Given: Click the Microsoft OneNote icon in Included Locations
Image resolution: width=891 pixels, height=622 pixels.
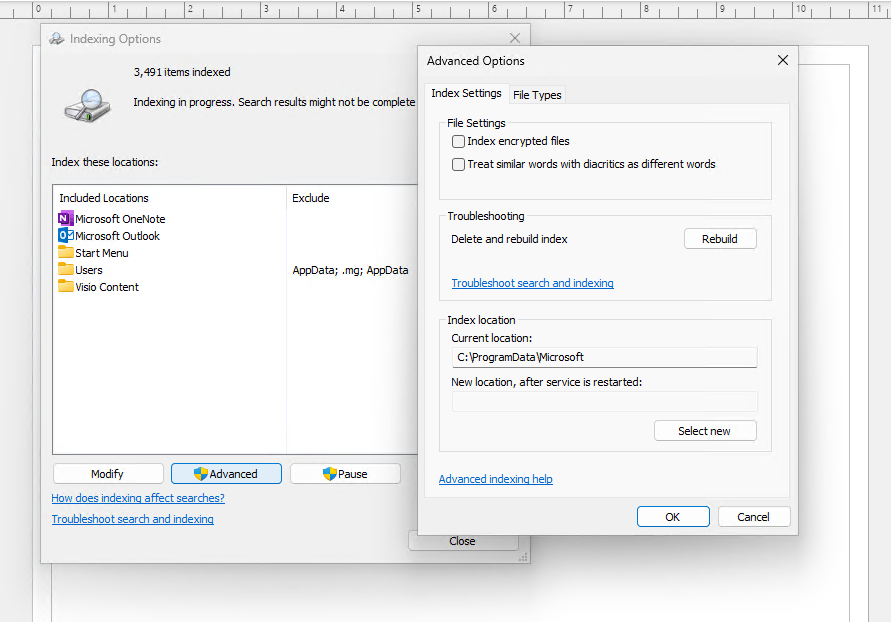Looking at the screenshot, I should coord(66,218).
